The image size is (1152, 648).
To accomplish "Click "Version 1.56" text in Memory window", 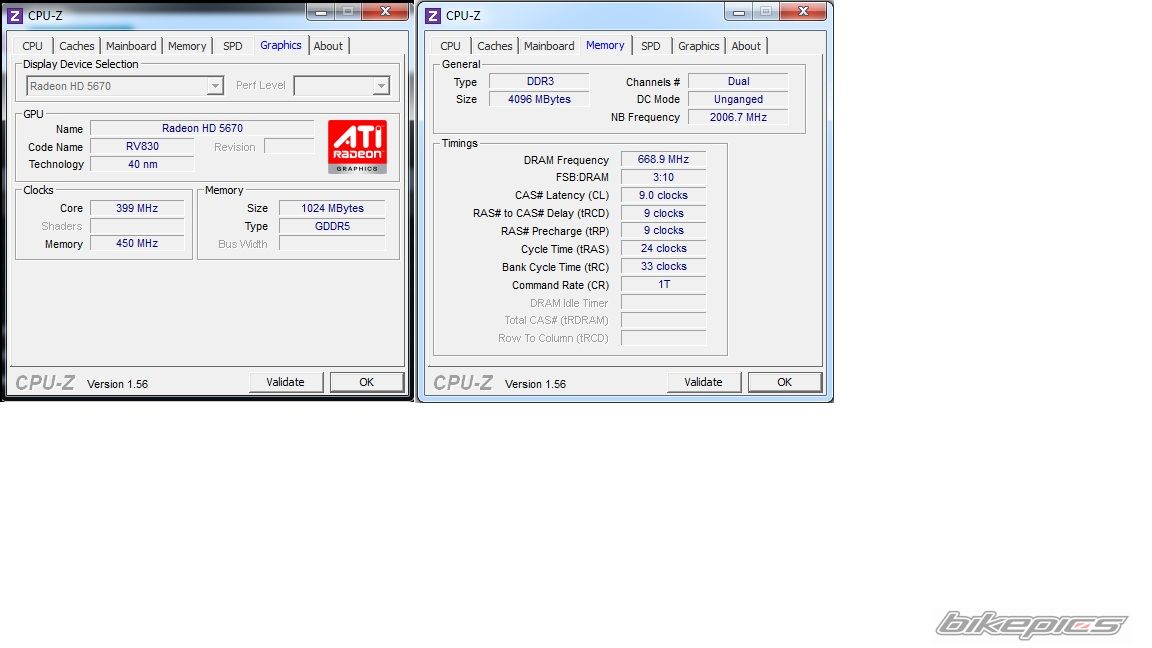I will (x=536, y=384).
